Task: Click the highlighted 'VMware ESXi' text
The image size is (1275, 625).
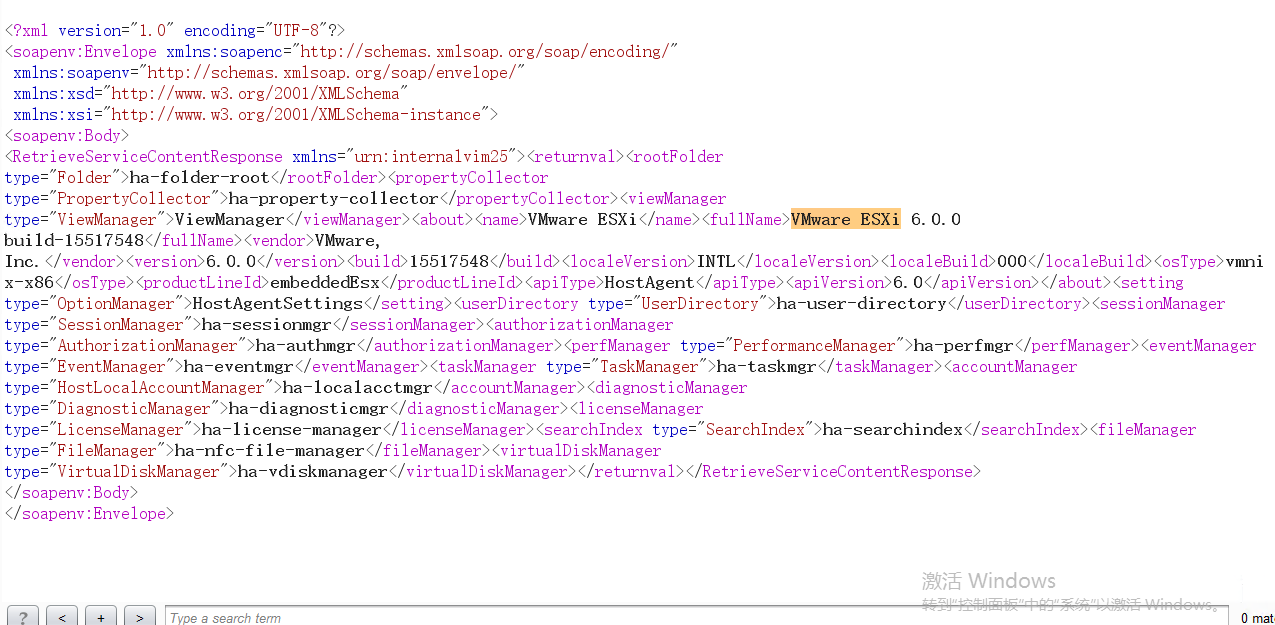Action: tap(845, 219)
